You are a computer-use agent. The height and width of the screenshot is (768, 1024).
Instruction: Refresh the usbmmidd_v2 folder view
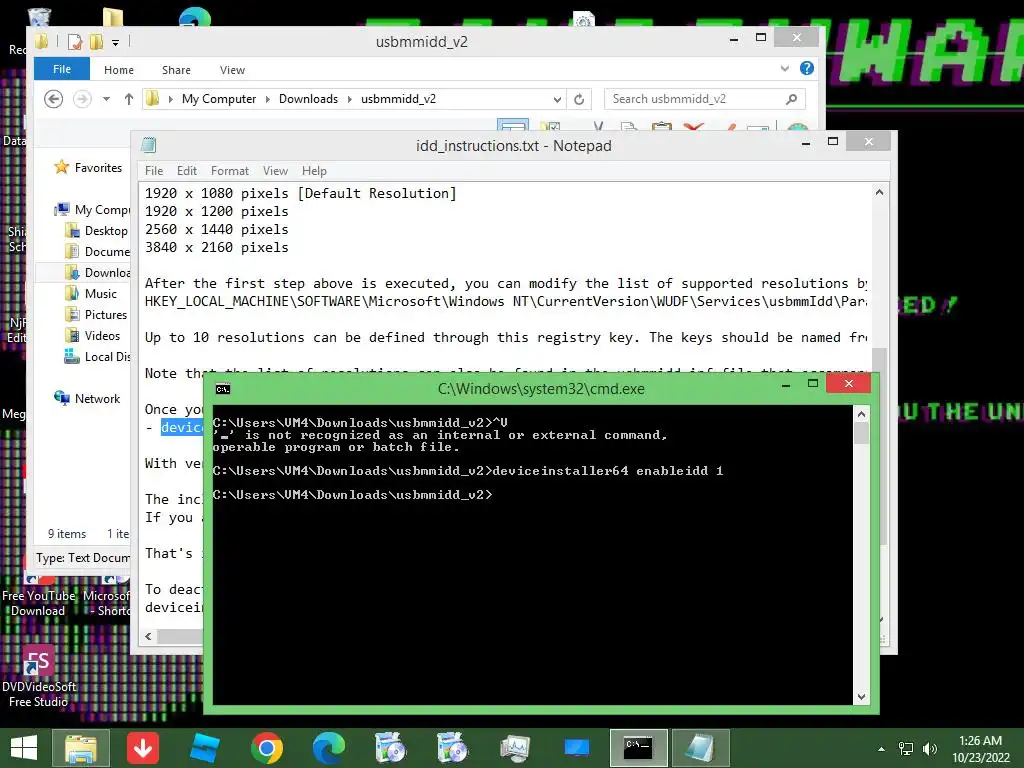[x=579, y=99]
